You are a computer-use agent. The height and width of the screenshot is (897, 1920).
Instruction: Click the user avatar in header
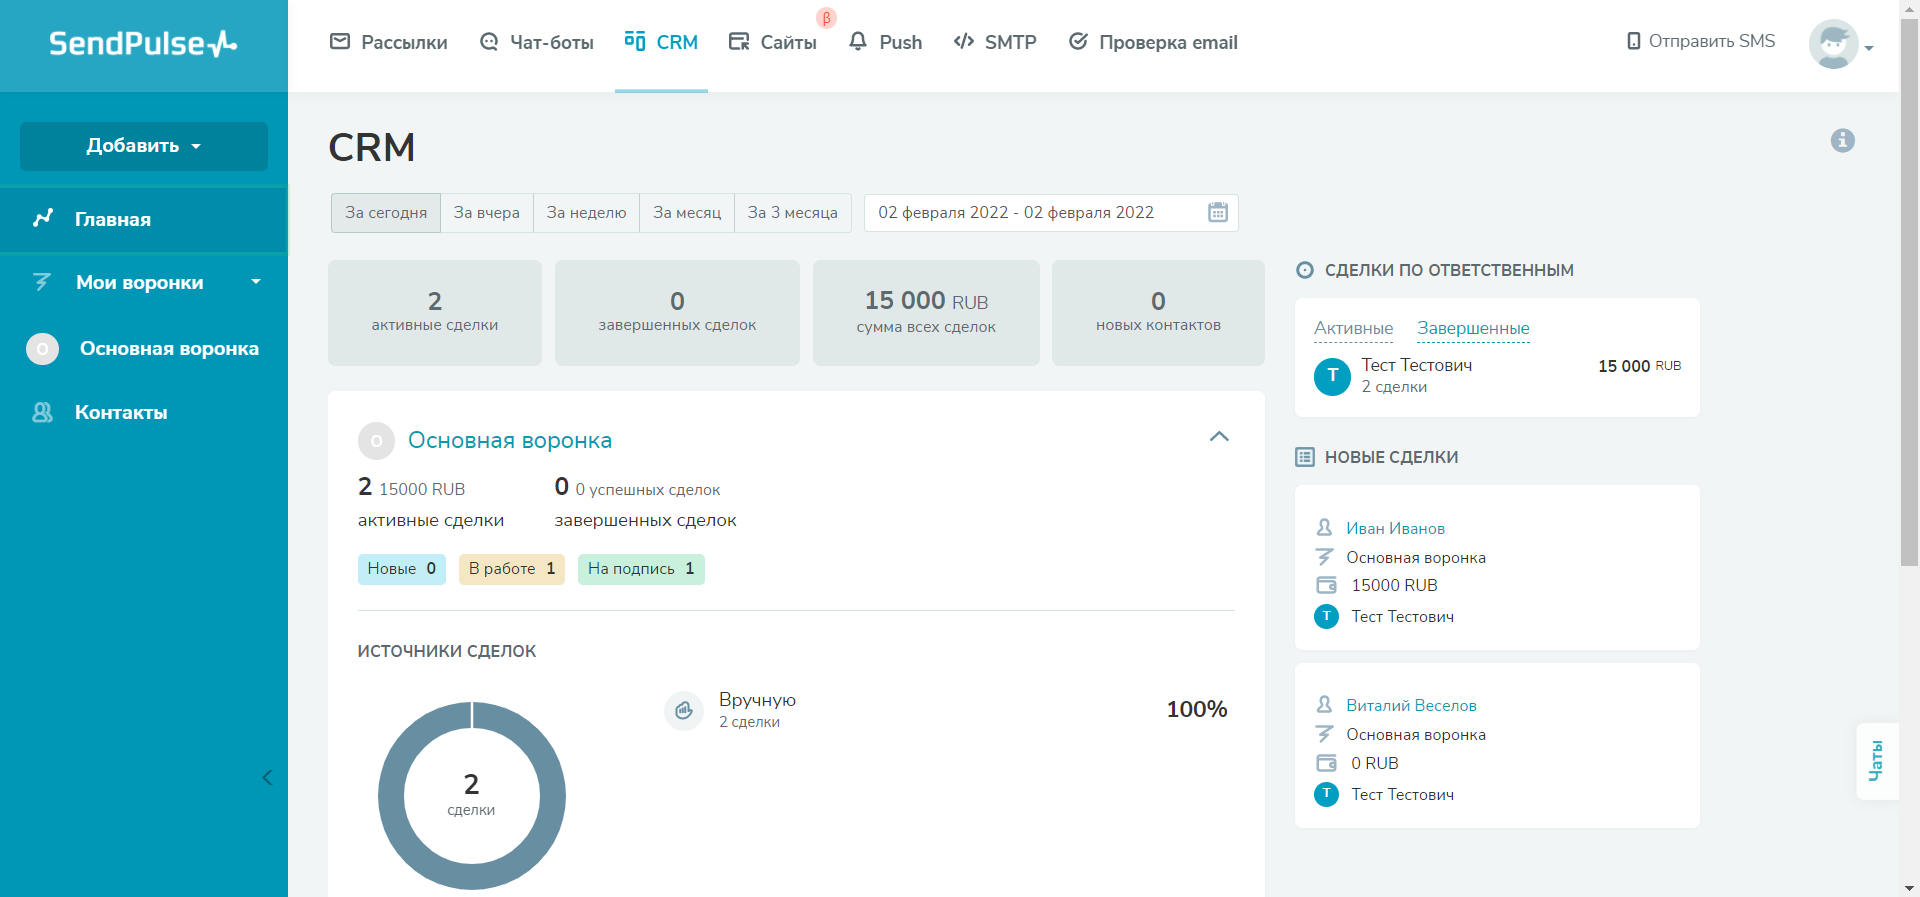[1833, 44]
